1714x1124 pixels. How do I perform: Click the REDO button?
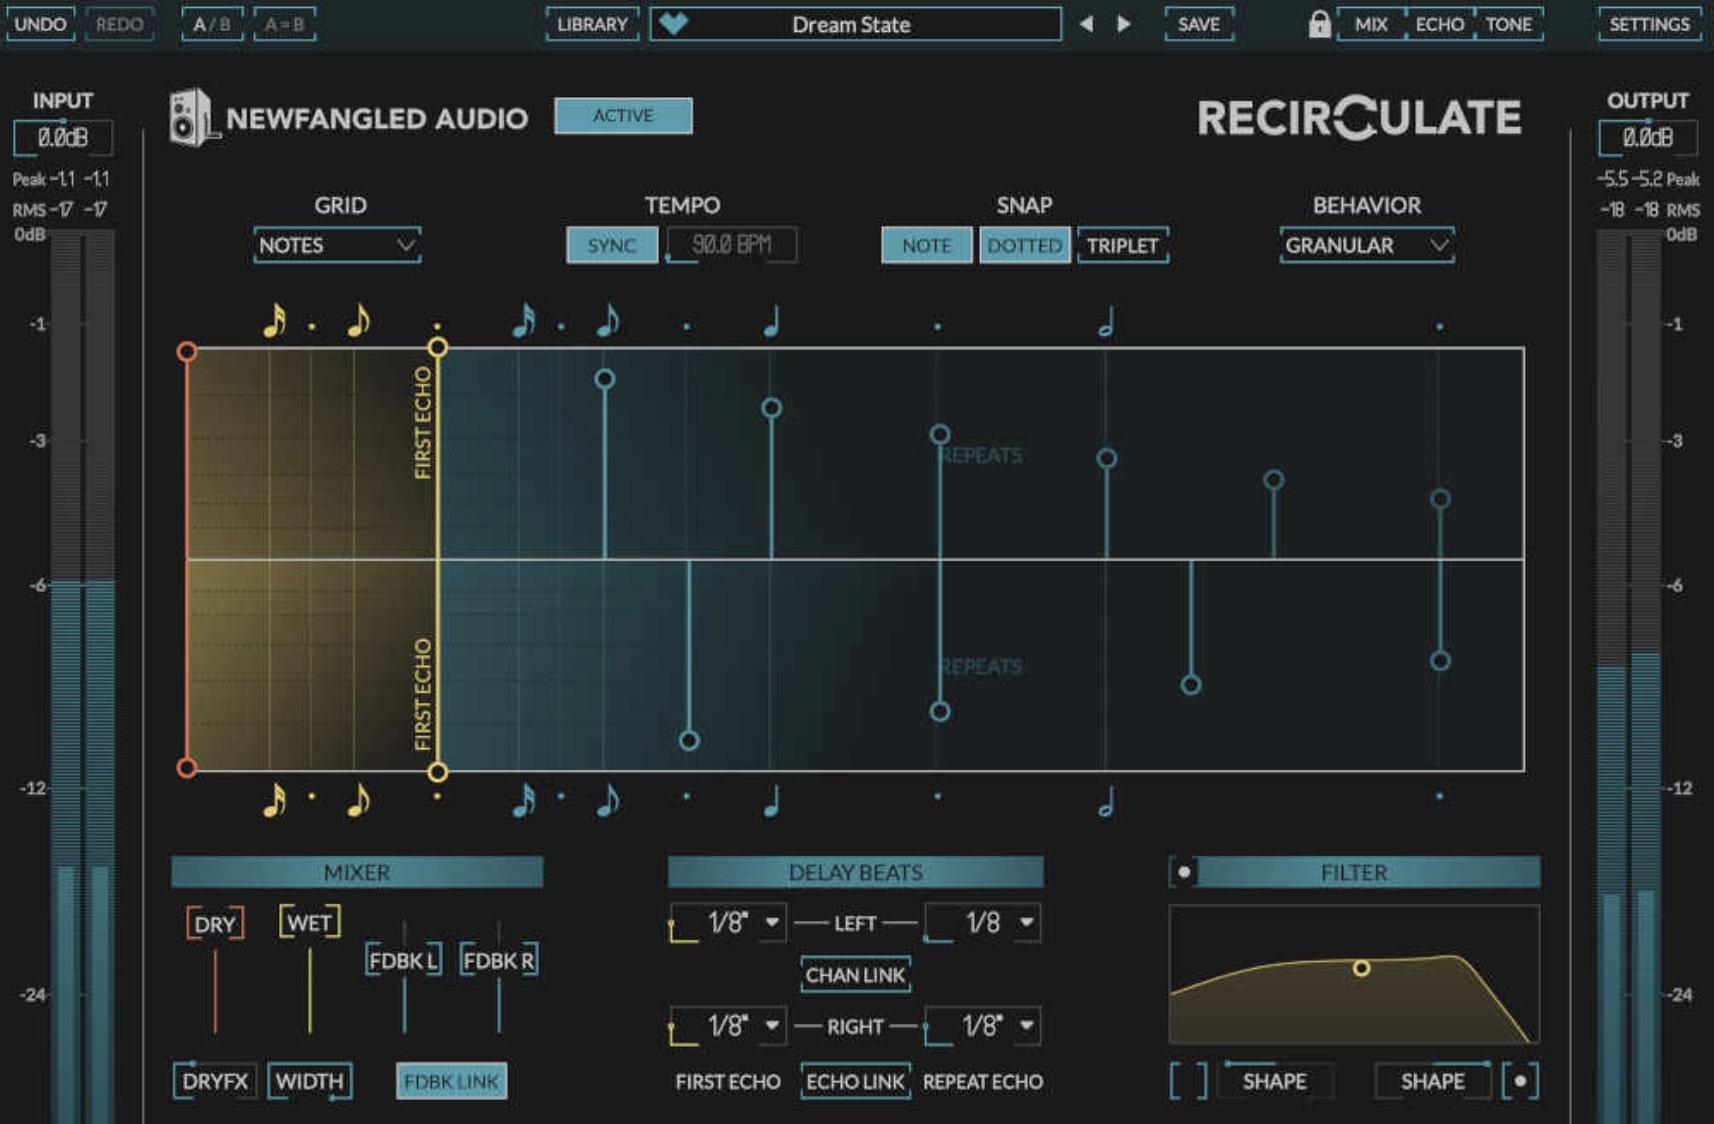tap(119, 24)
